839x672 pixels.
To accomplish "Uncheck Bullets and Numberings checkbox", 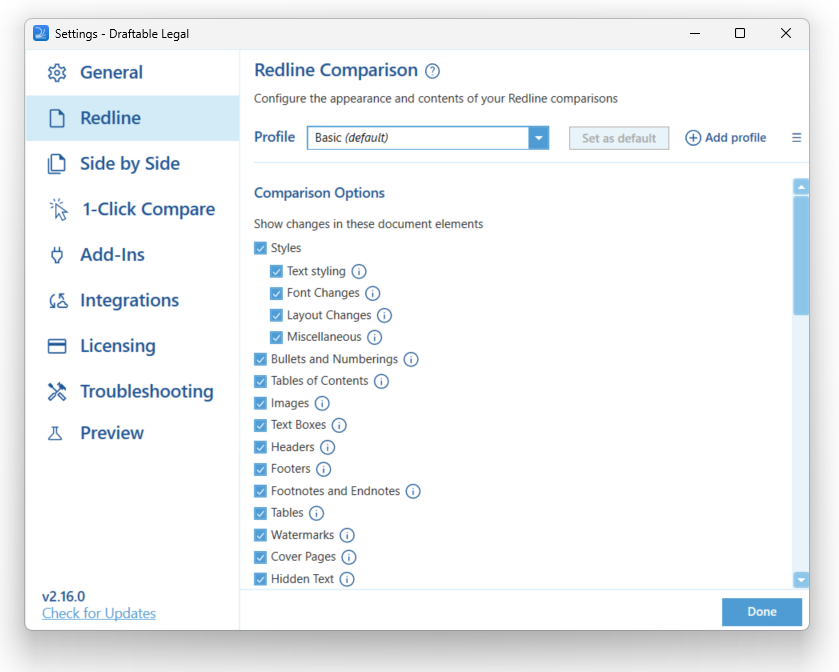I will 261,360.
